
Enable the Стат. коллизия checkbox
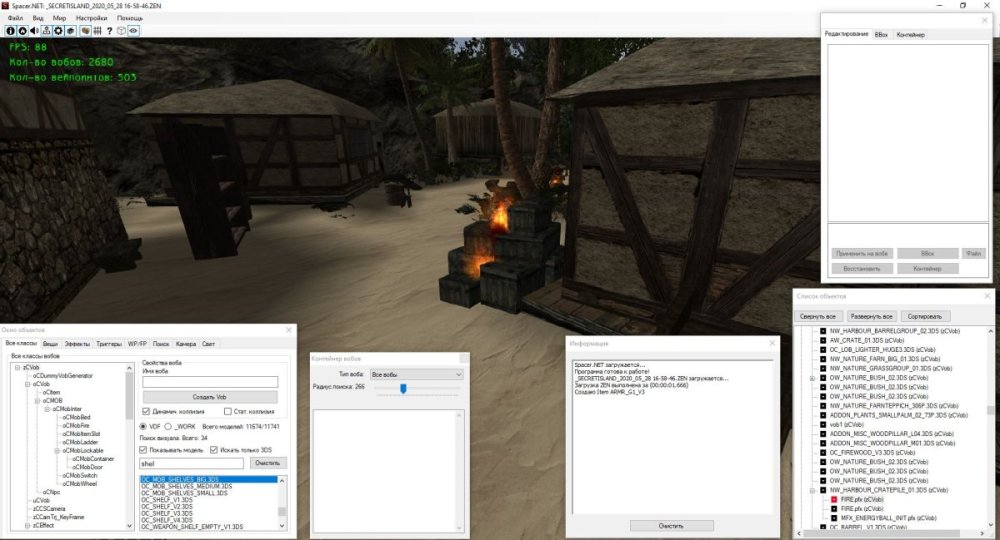[228, 411]
